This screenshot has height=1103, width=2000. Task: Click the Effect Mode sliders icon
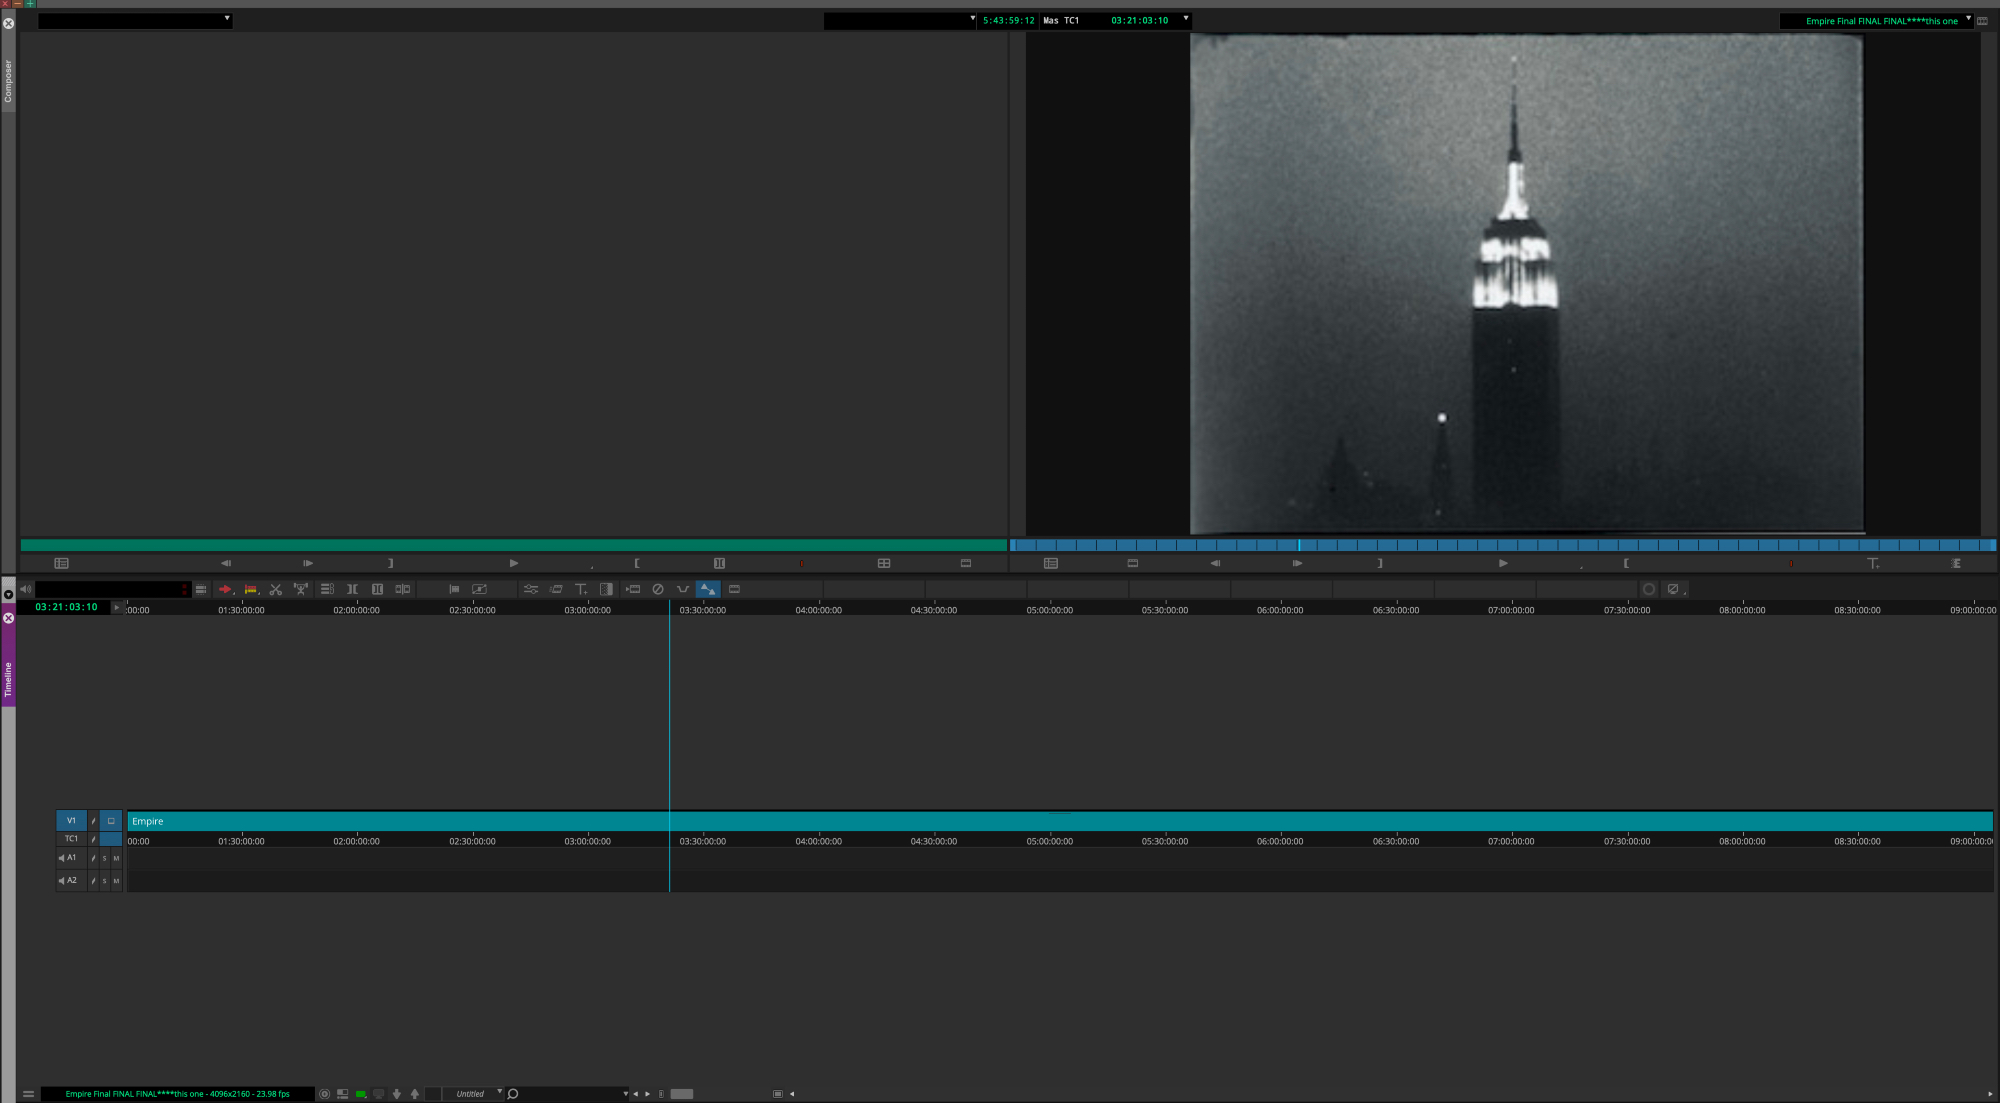pyautogui.click(x=531, y=590)
